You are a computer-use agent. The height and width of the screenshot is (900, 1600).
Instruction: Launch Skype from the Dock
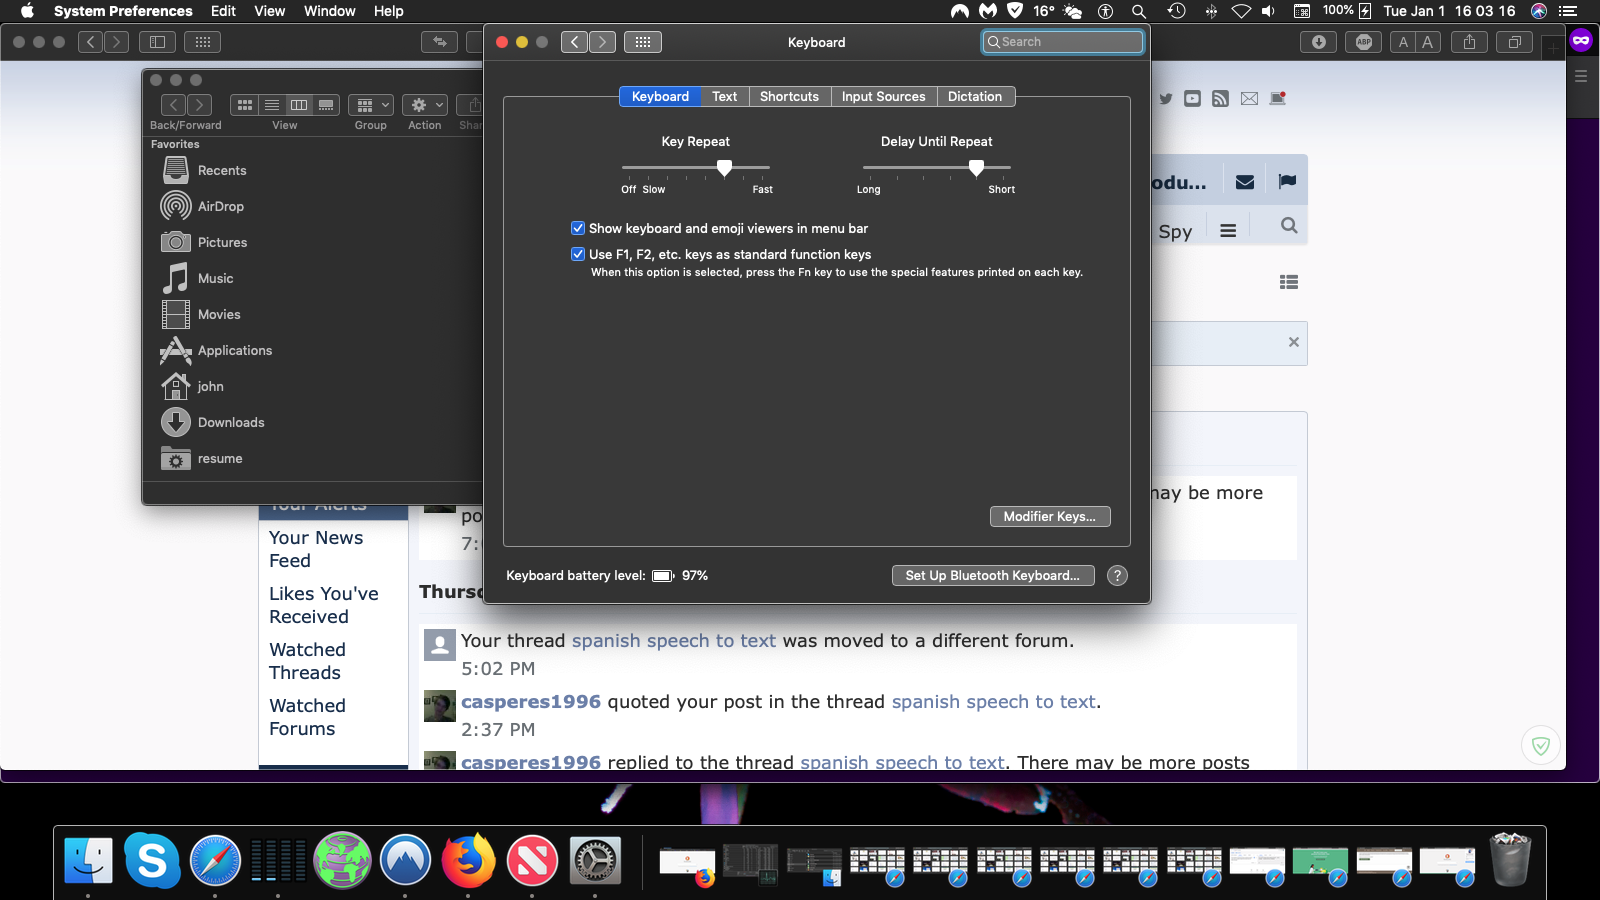[152, 860]
